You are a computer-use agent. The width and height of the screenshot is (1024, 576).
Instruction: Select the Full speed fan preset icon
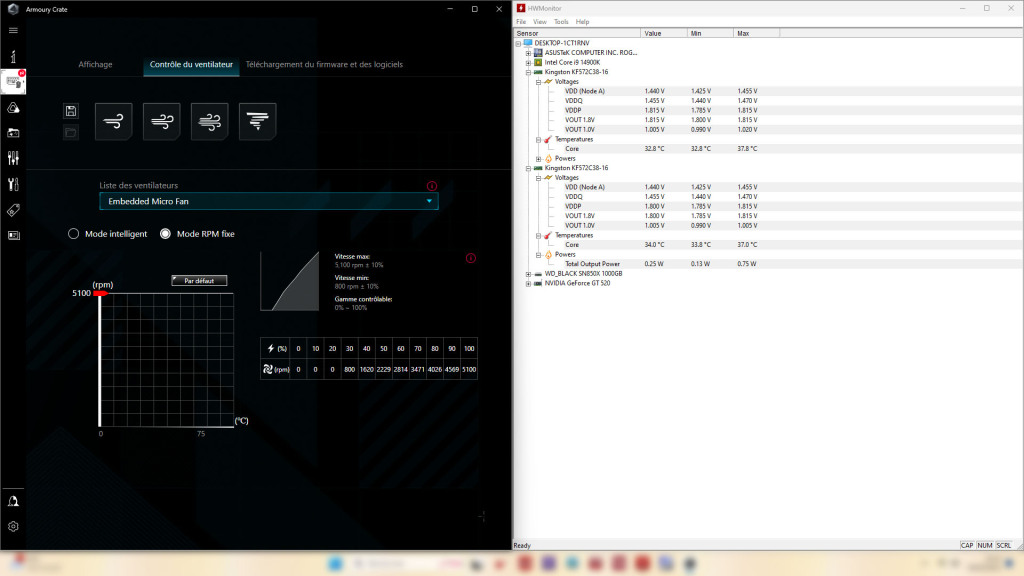pyautogui.click(x=257, y=120)
